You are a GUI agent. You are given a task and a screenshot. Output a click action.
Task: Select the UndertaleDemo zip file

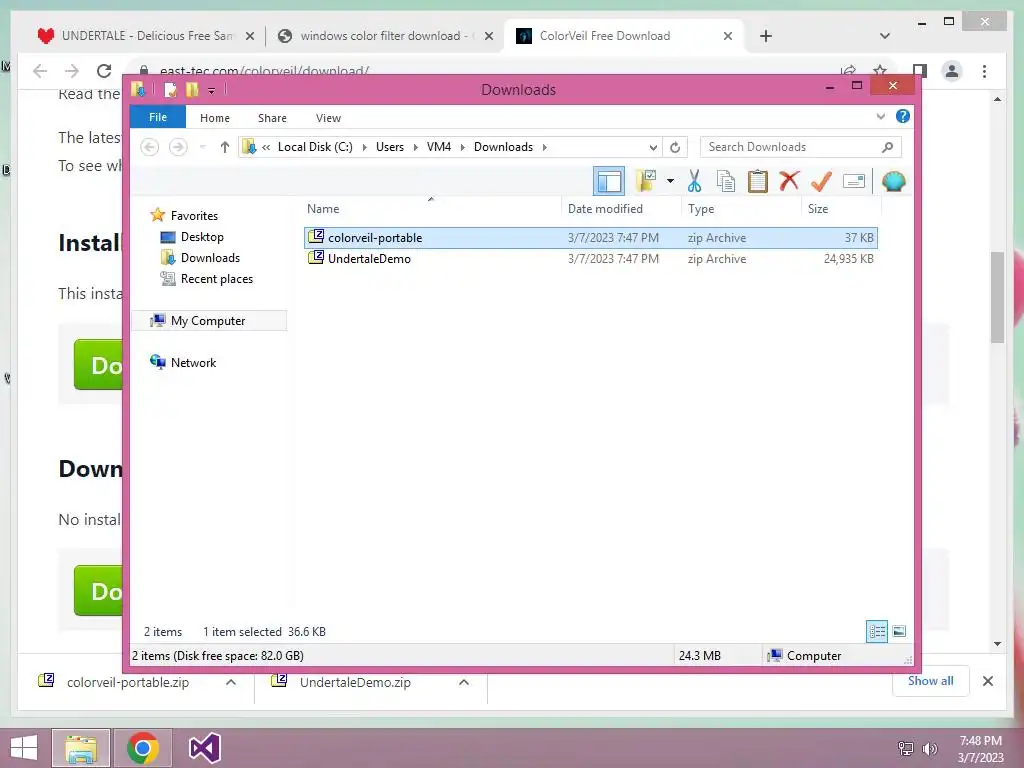[x=590, y=259]
